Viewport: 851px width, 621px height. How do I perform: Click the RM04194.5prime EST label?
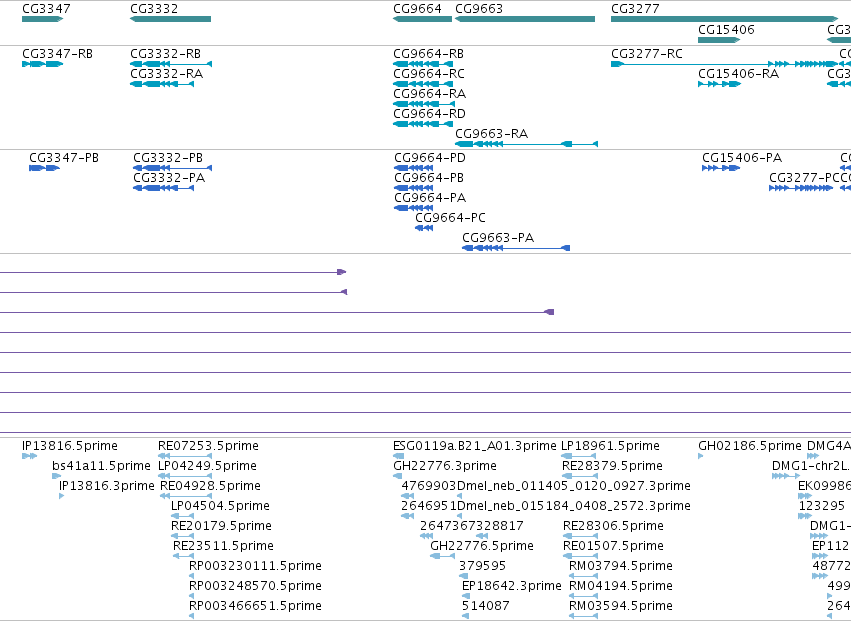coord(621,586)
